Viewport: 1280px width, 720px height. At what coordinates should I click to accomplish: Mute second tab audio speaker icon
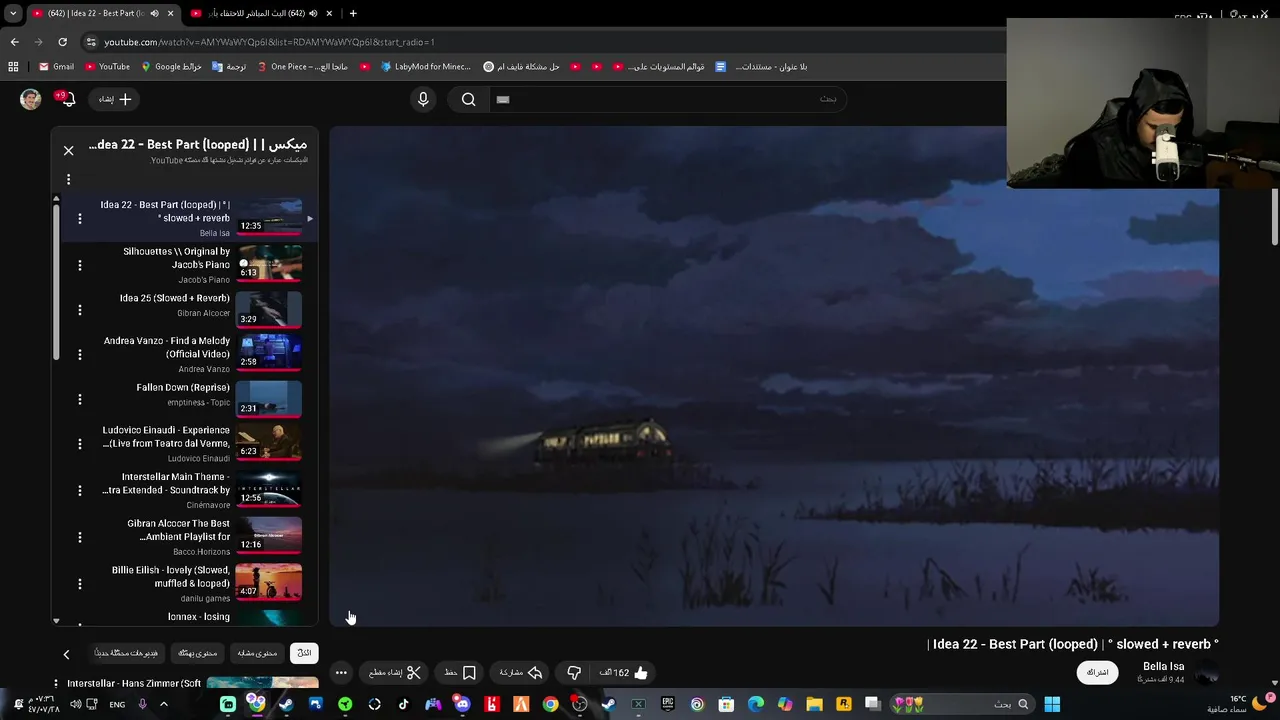[x=313, y=13]
